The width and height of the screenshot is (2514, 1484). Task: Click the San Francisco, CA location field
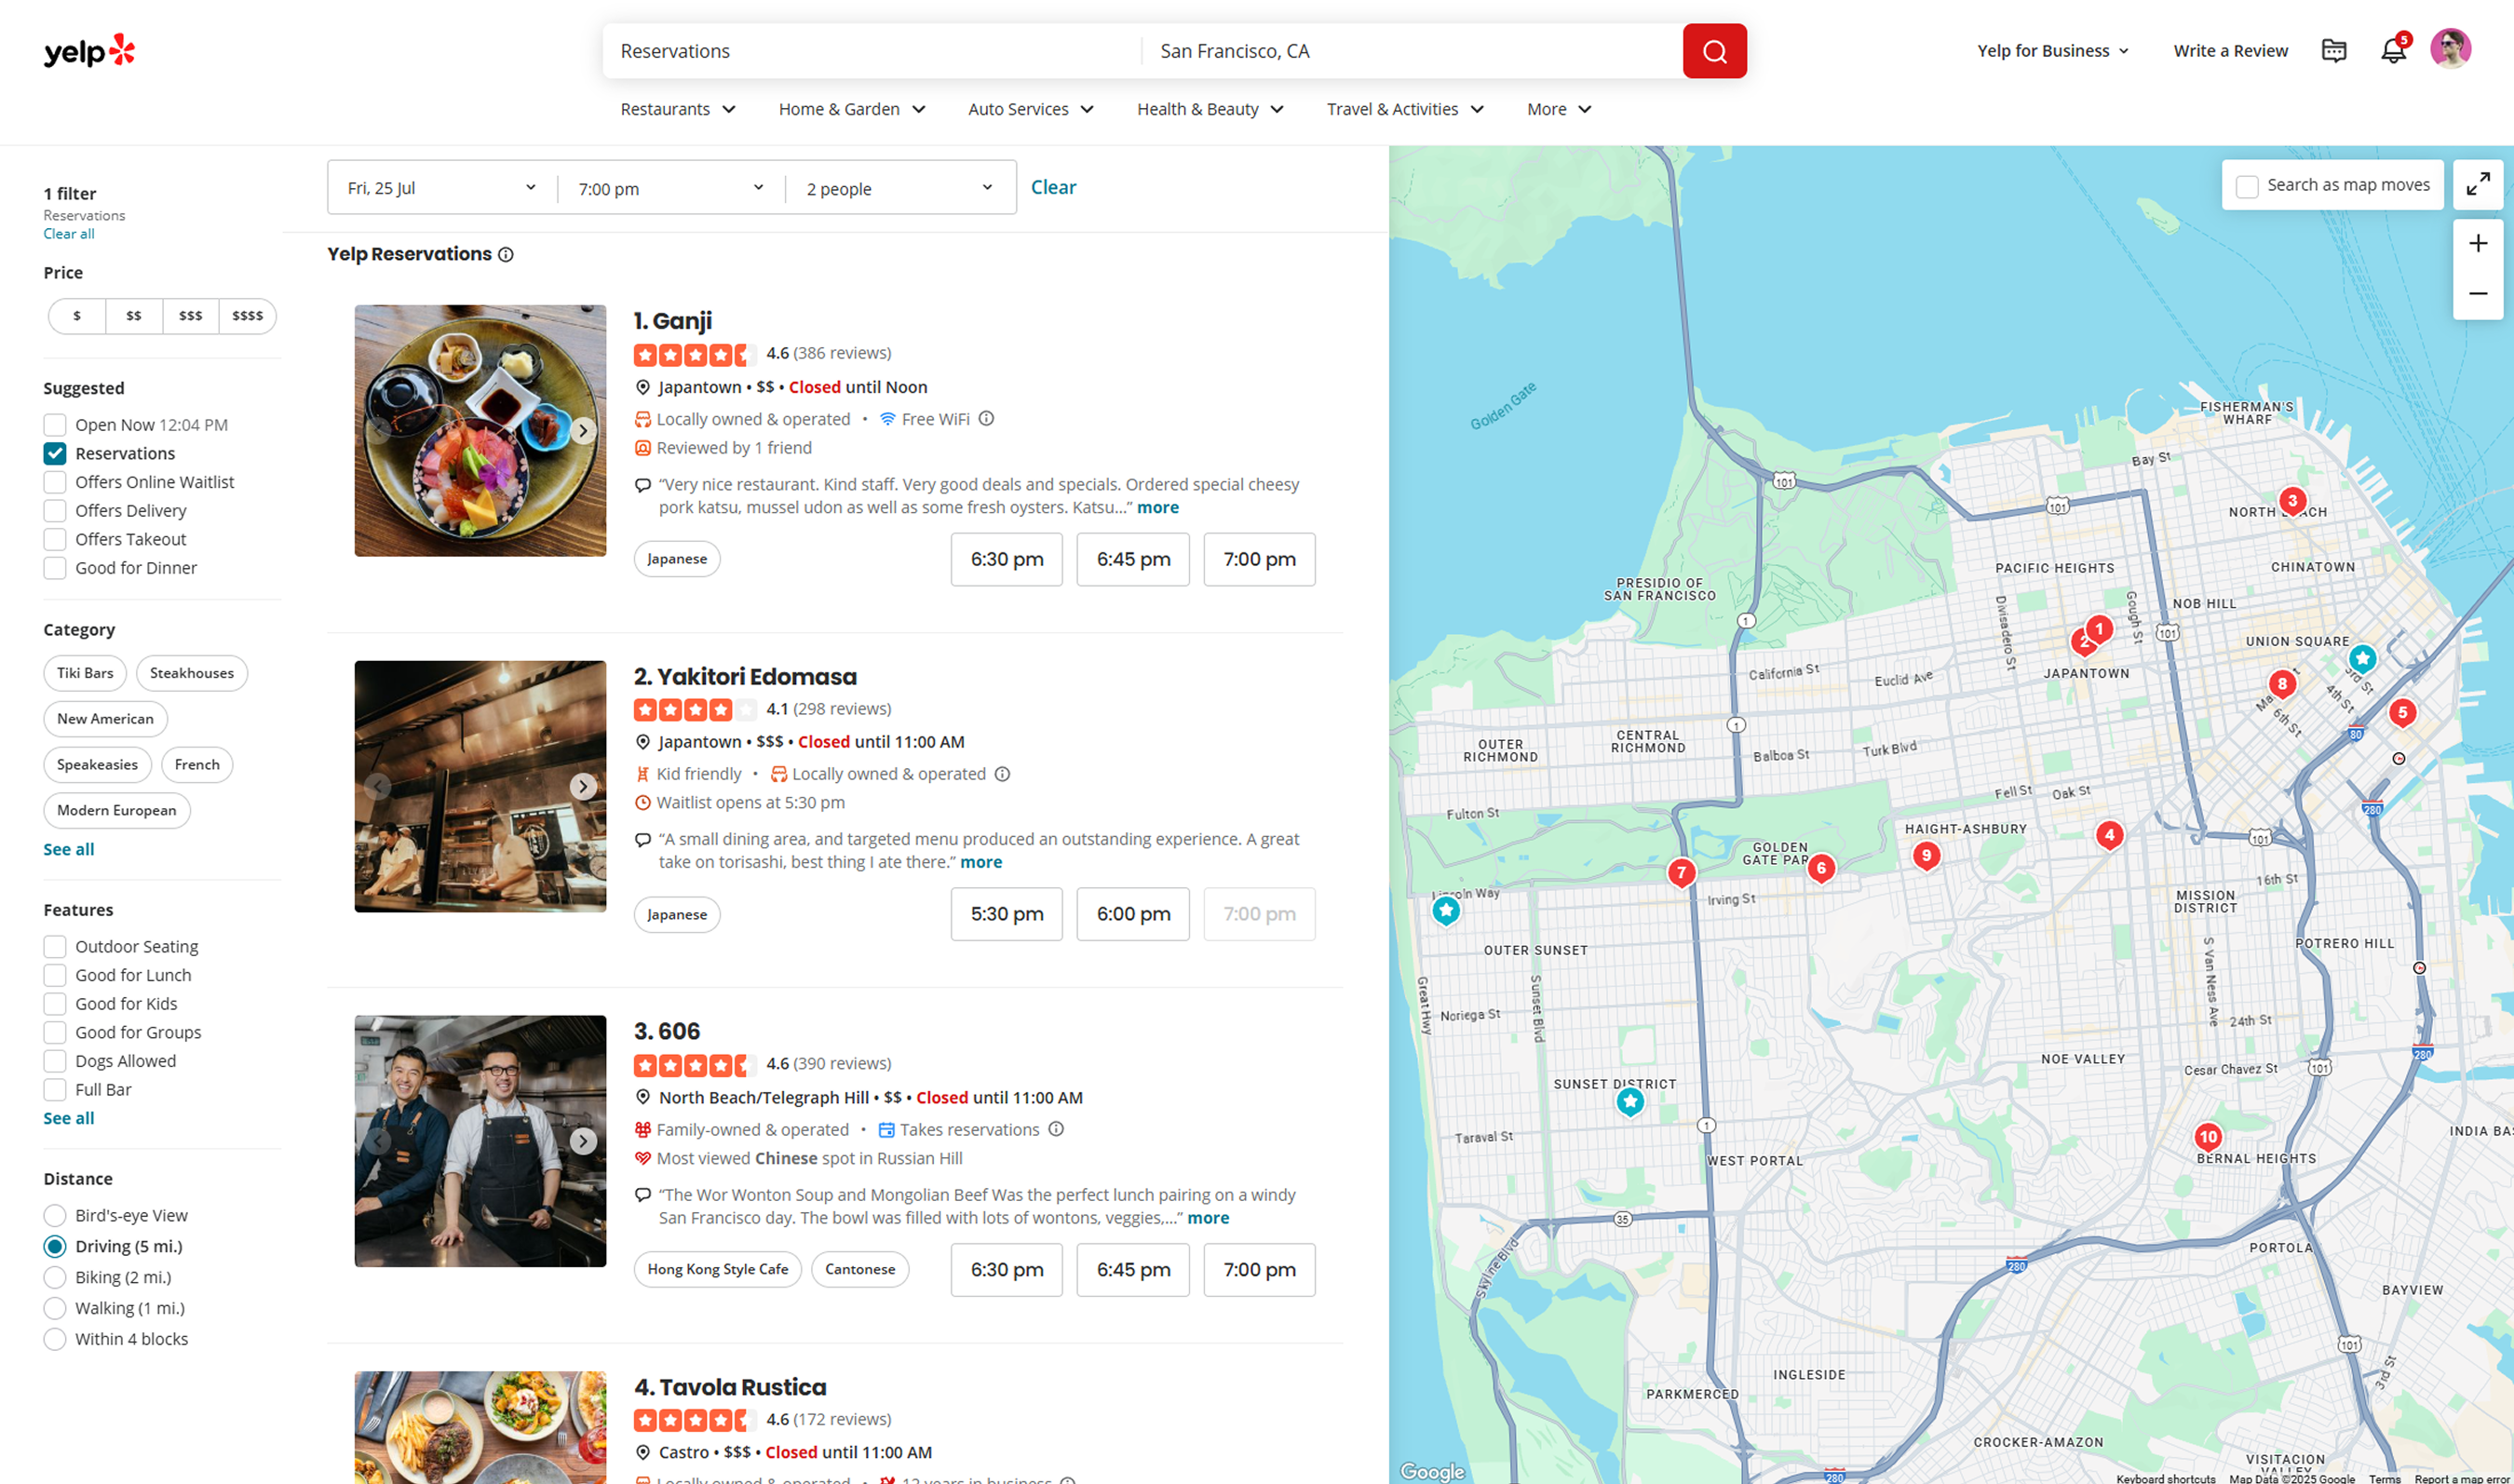pos(1411,51)
